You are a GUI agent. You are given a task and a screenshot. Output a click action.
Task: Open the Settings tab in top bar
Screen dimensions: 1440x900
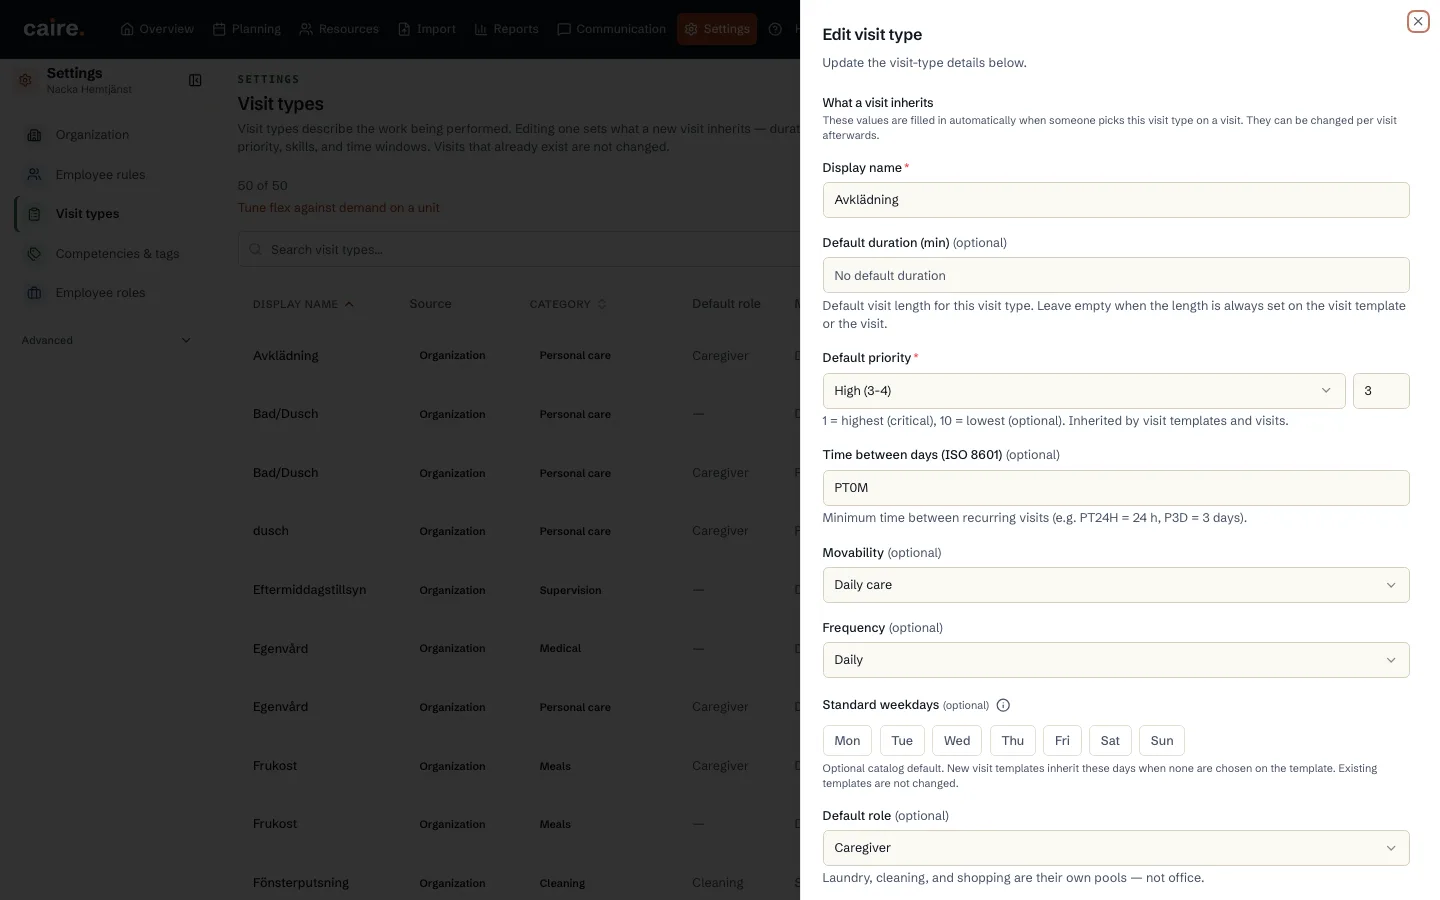tap(717, 29)
